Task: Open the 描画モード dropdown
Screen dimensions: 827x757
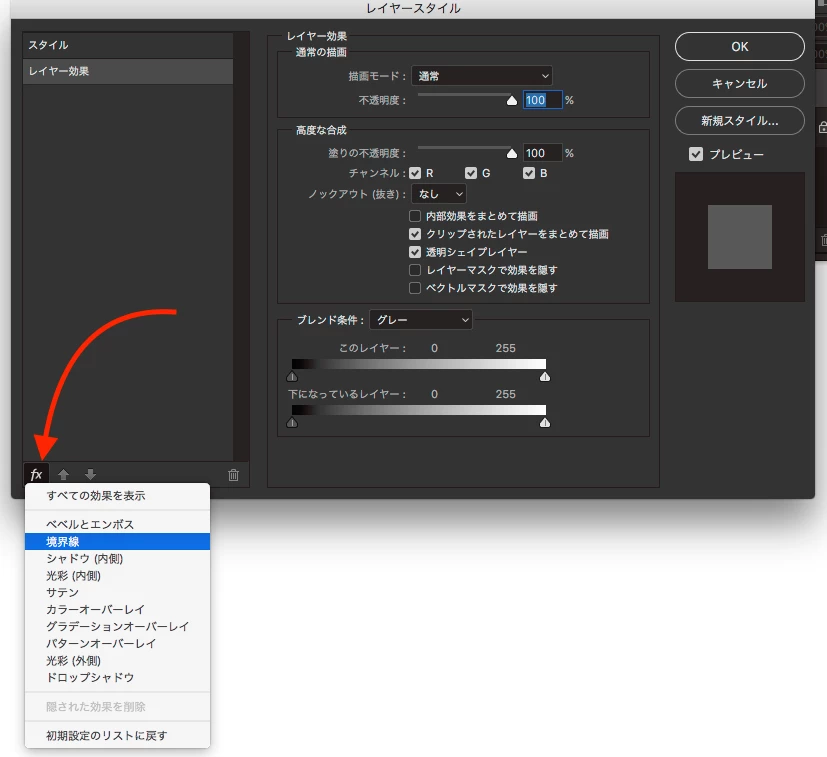Action: pyautogui.click(x=482, y=76)
